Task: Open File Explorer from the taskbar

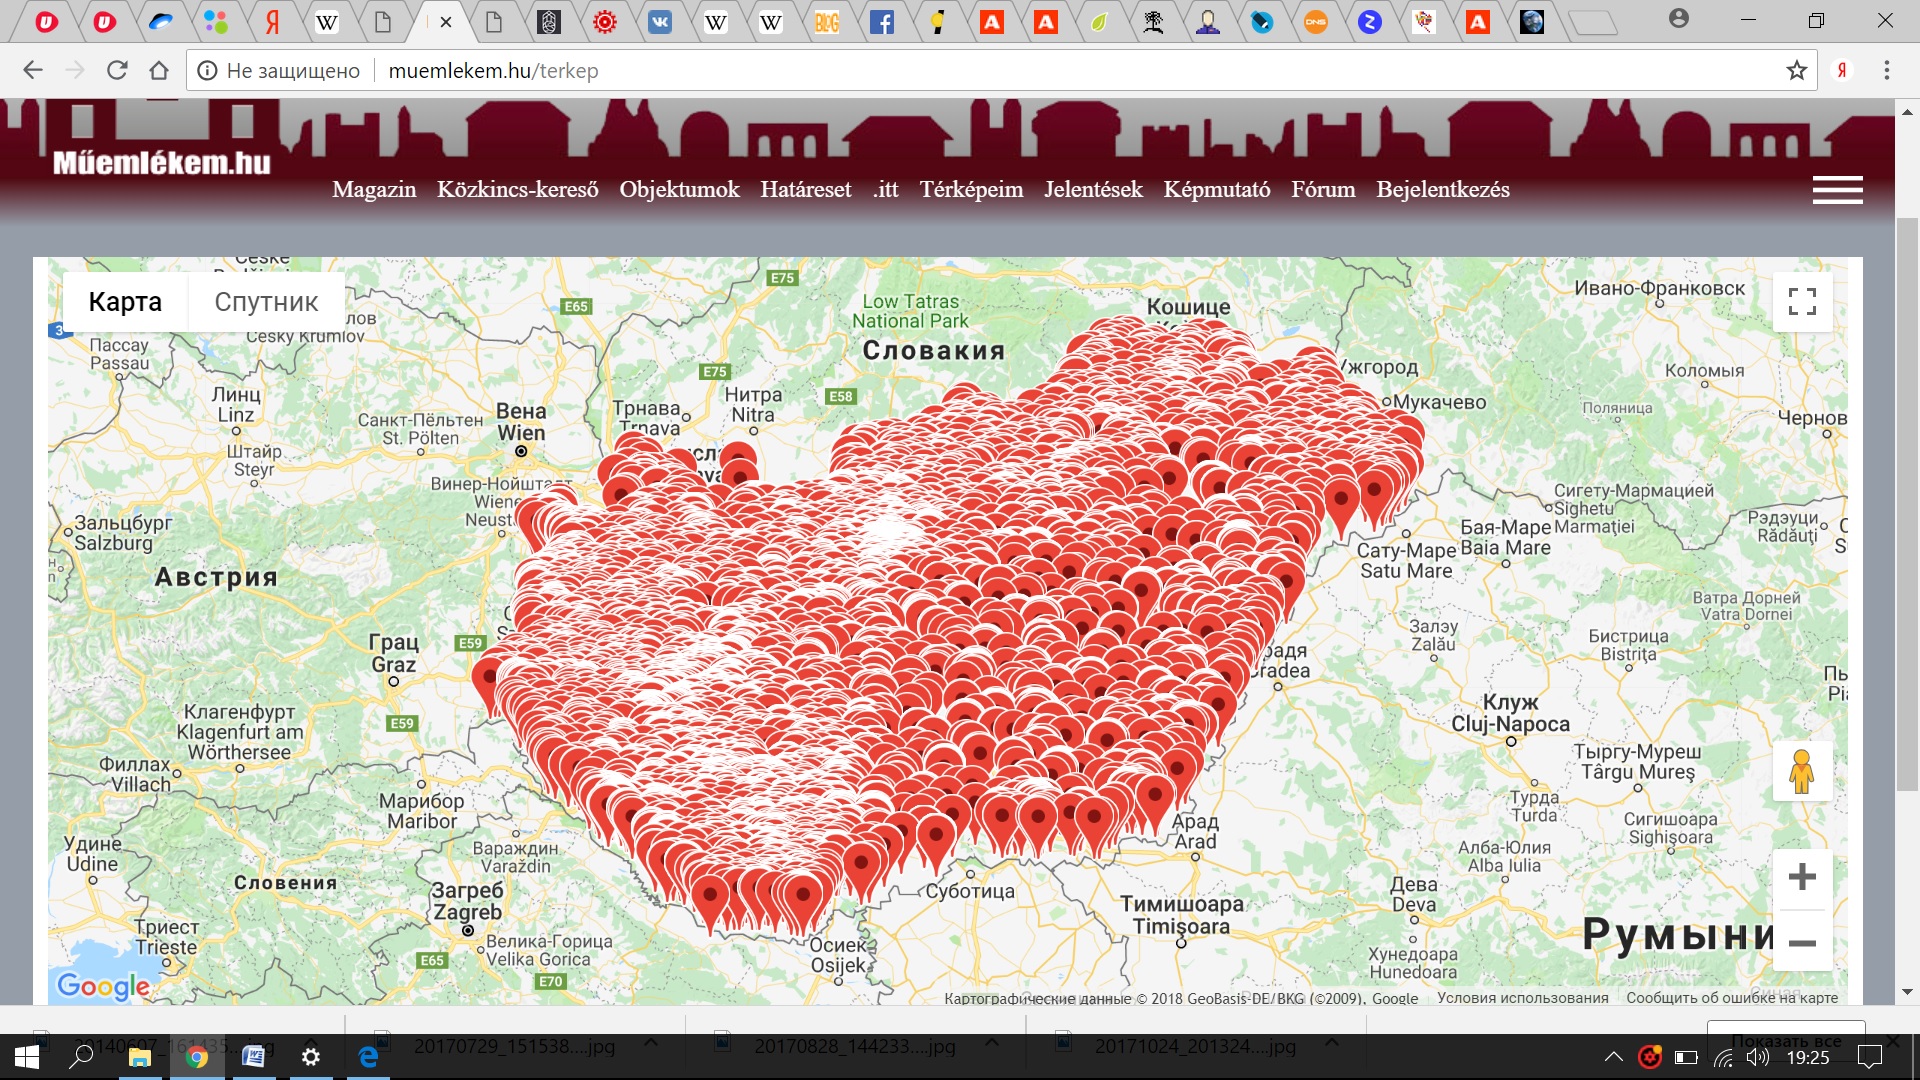Action: pyautogui.click(x=139, y=1057)
